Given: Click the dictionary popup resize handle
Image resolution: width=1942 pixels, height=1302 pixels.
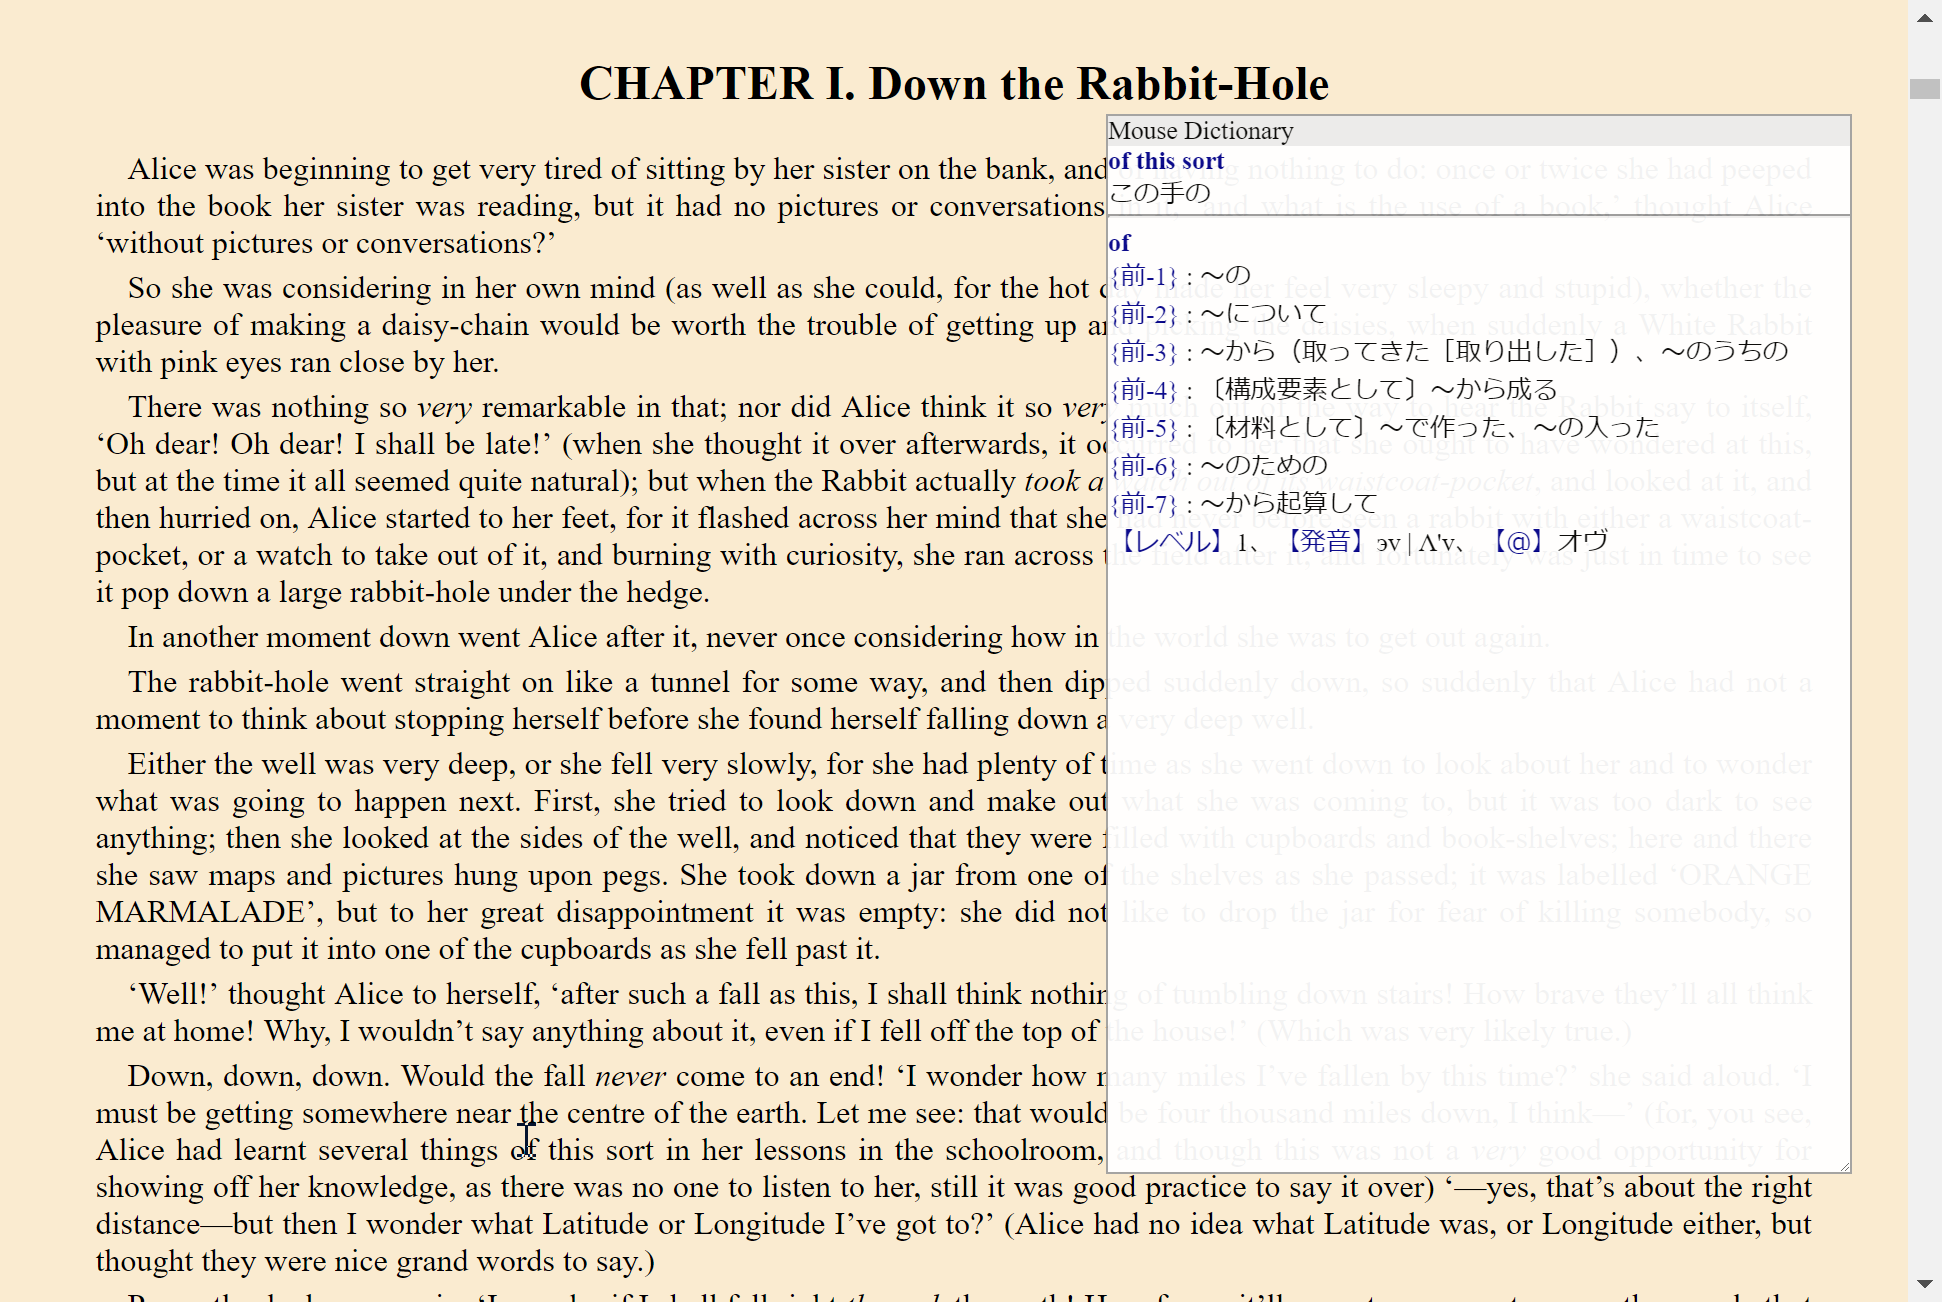Looking at the screenshot, I should point(1844,1166).
